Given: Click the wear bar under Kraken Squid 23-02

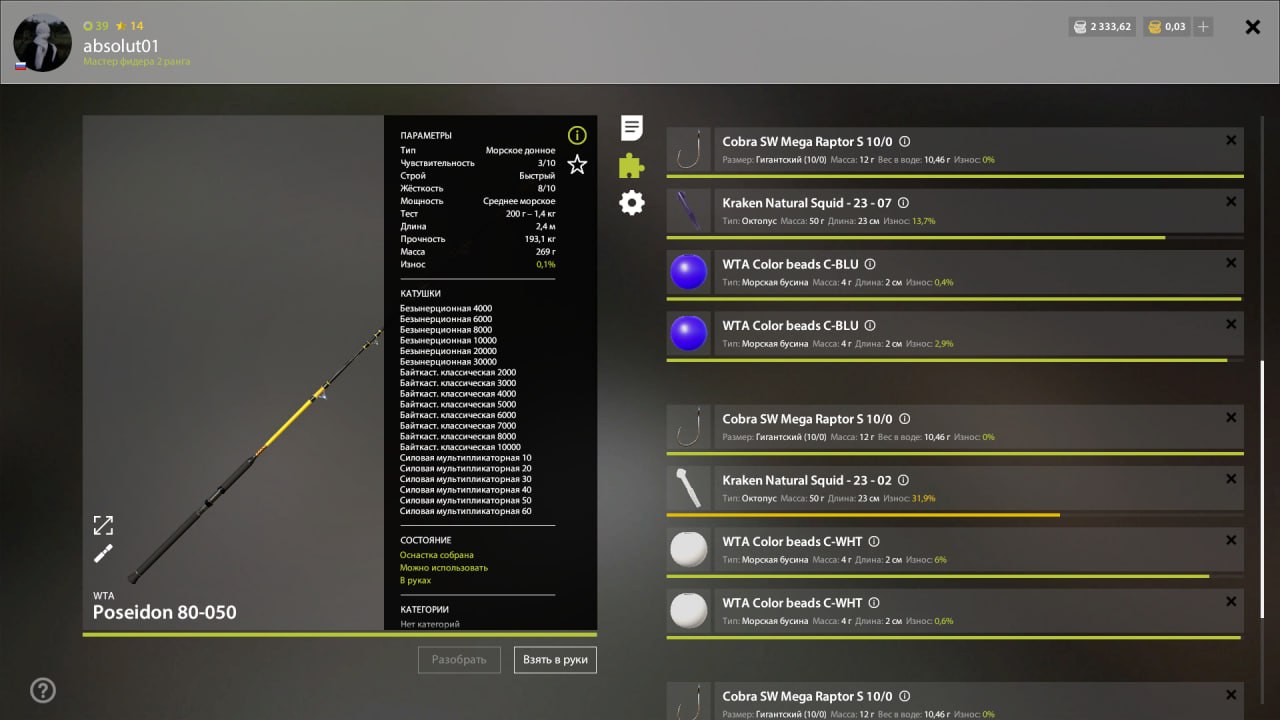Looking at the screenshot, I should coord(863,515).
